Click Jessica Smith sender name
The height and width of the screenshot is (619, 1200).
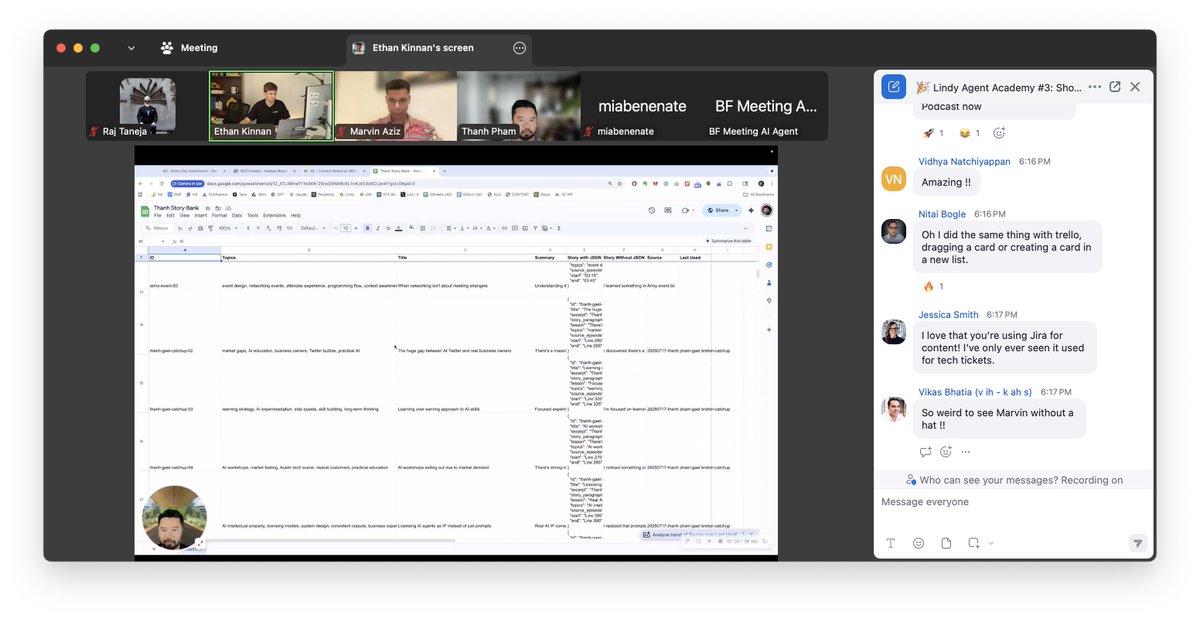click(x=949, y=314)
